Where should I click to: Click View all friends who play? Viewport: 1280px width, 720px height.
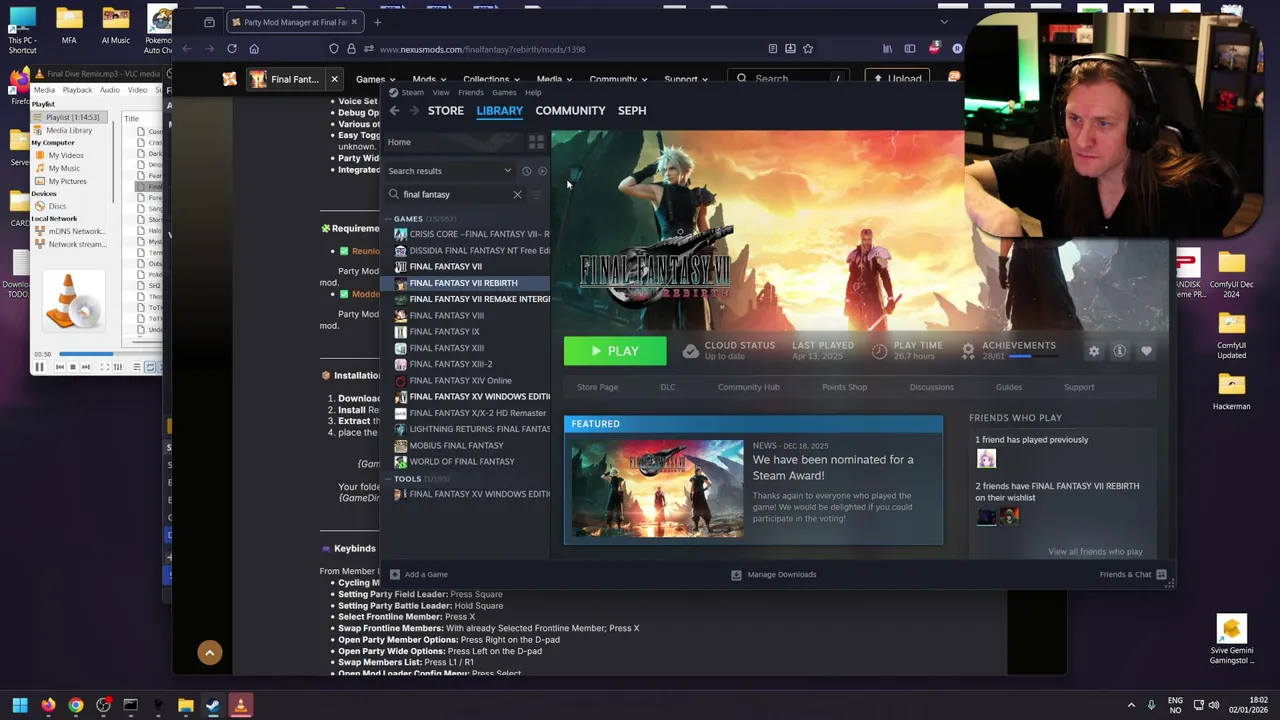pyautogui.click(x=1095, y=552)
